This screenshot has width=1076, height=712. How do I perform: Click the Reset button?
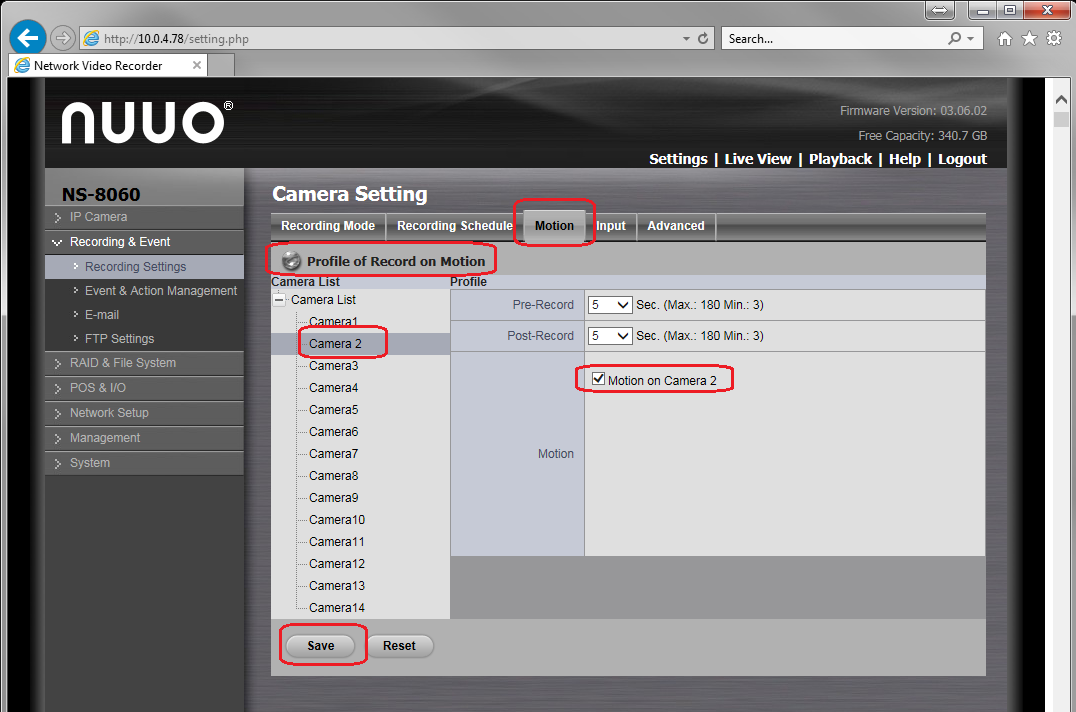point(399,646)
